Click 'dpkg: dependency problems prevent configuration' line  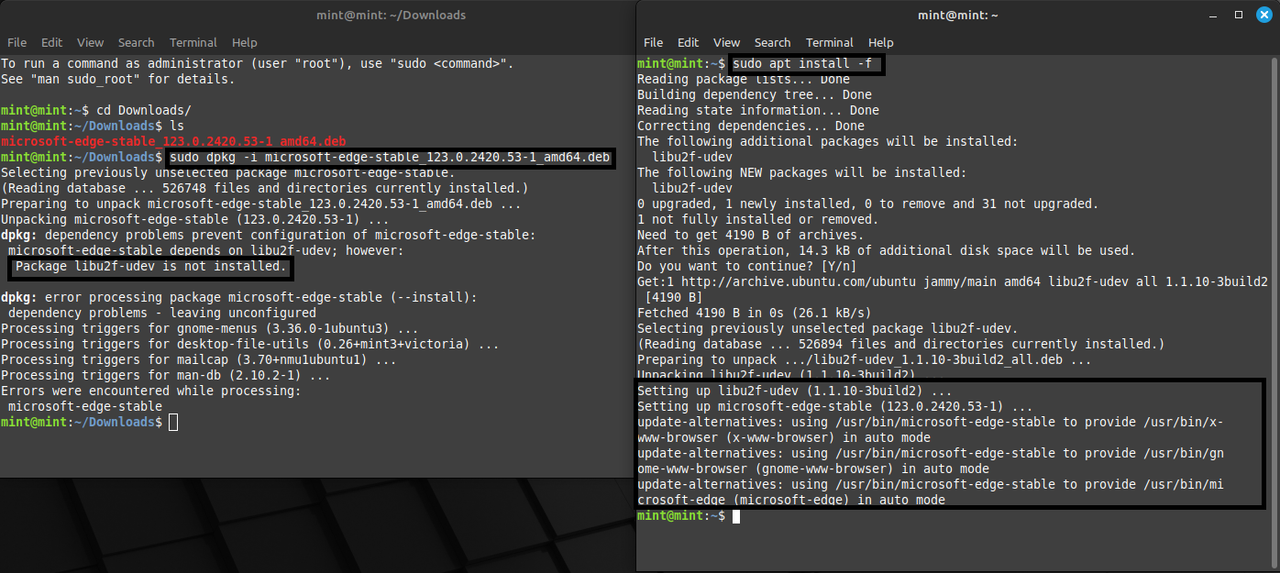coord(267,236)
